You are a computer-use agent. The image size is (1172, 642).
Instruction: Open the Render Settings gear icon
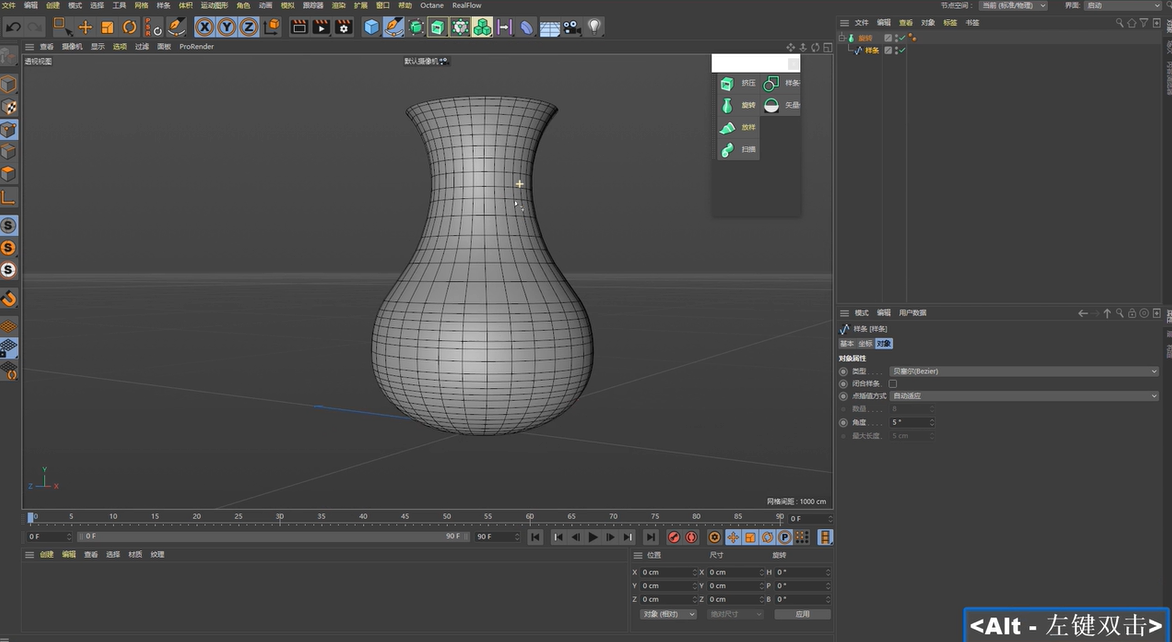(x=344, y=27)
